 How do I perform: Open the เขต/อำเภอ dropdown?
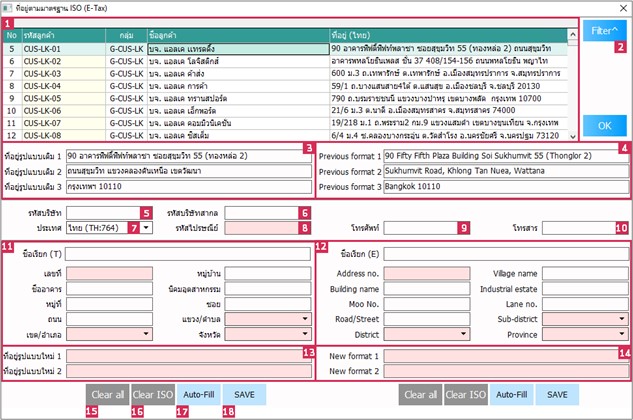(146, 334)
